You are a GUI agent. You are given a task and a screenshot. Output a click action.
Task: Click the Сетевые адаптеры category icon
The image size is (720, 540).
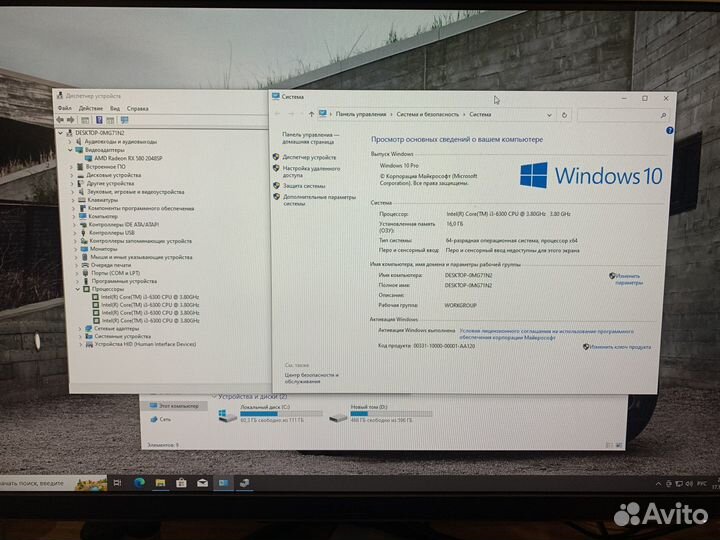tap(89, 328)
